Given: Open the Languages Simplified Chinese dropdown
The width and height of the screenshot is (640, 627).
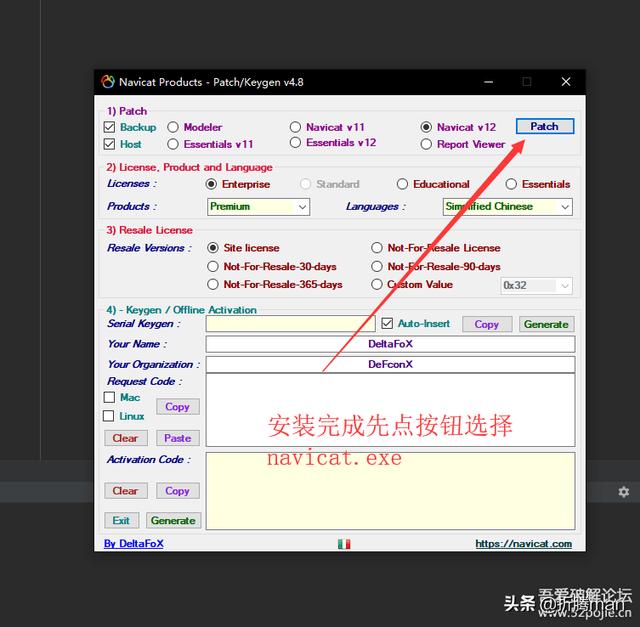Looking at the screenshot, I should click(x=507, y=207).
